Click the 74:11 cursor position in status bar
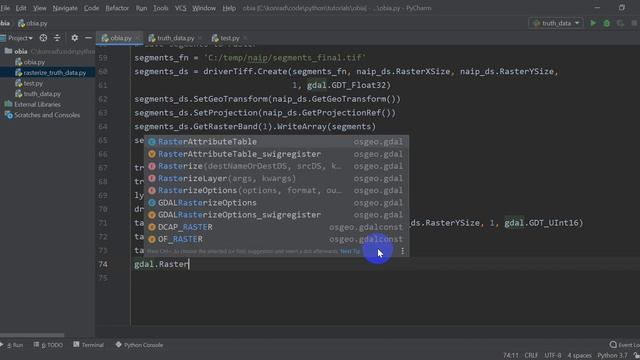The height and width of the screenshot is (360, 640). pyautogui.click(x=511, y=356)
